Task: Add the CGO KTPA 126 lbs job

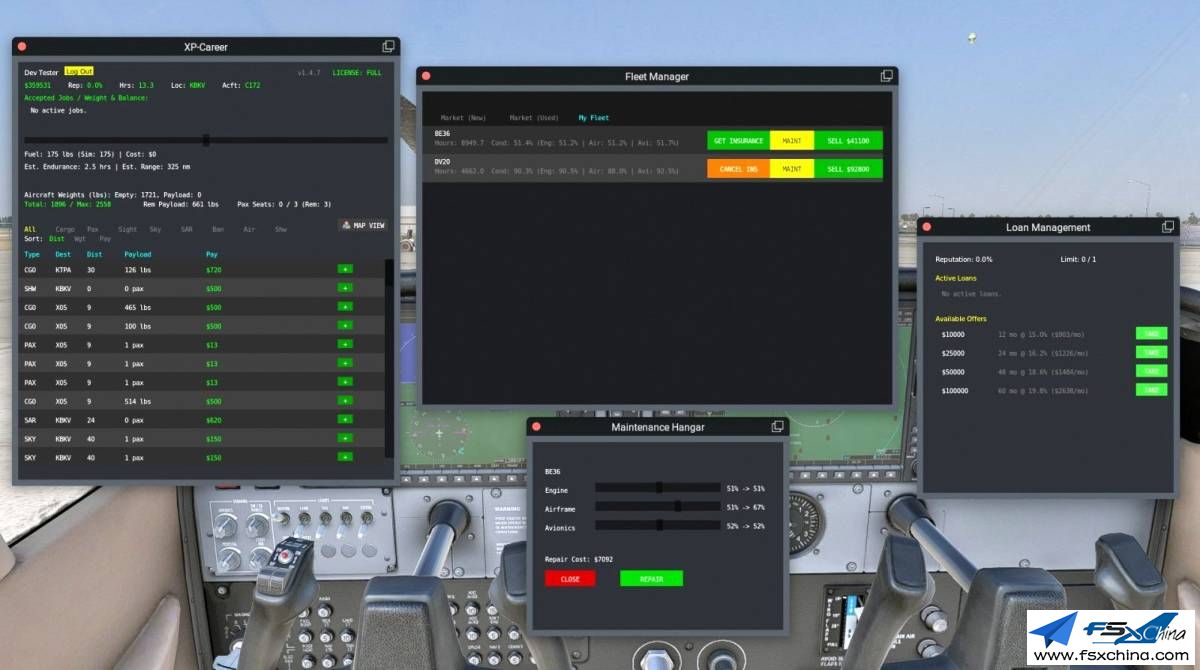Action: pos(345,269)
